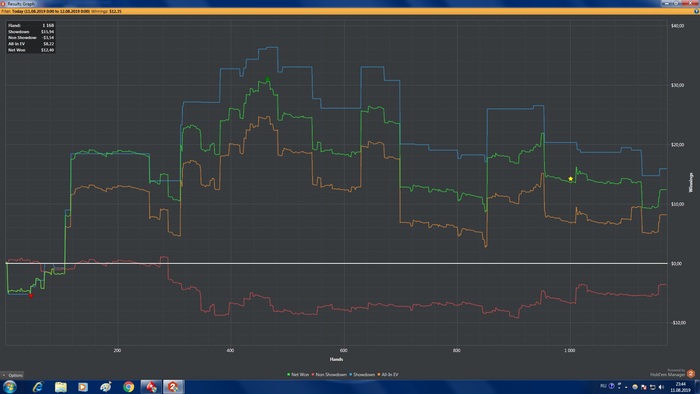Launch Internet Explorer from the taskbar
700x394 pixels.
[38, 387]
